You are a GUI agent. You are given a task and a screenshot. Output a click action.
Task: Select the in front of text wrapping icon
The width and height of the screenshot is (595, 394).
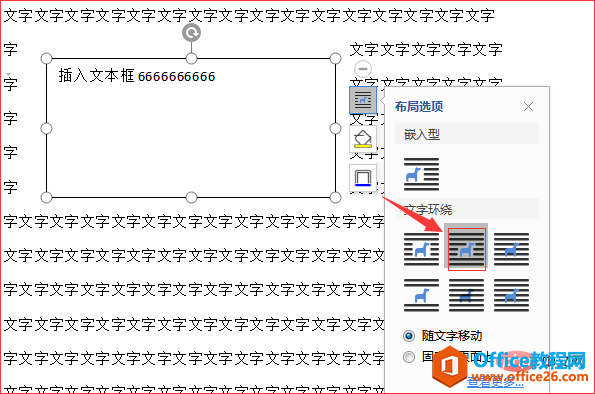point(511,295)
